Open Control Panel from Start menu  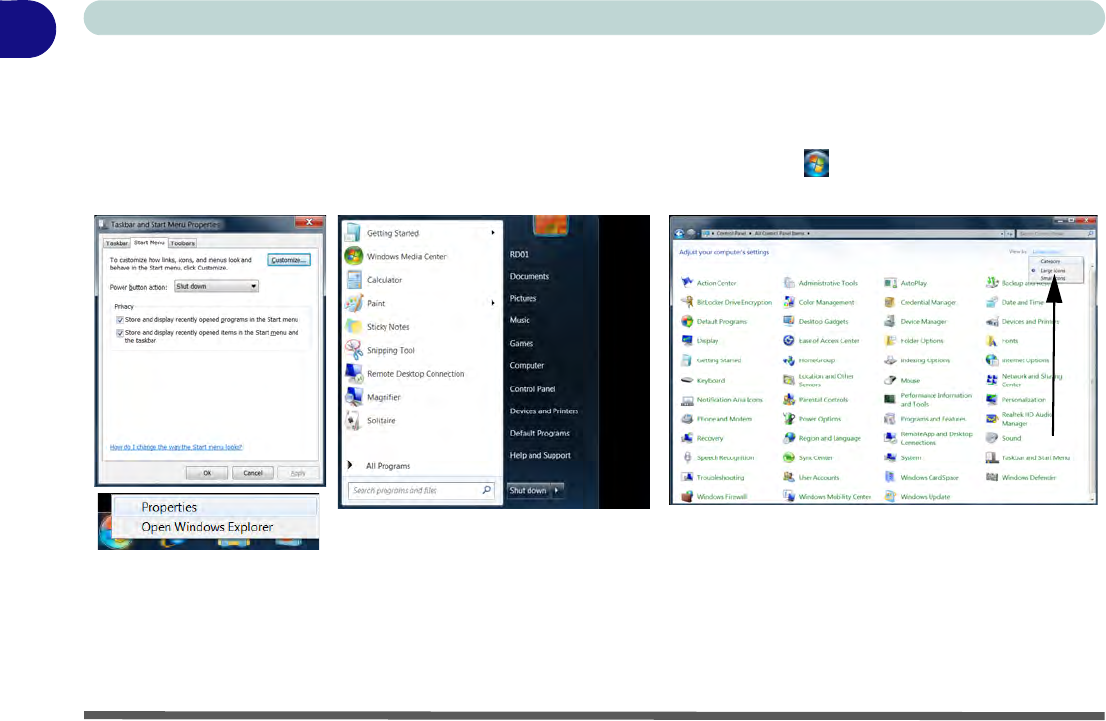(x=533, y=389)
